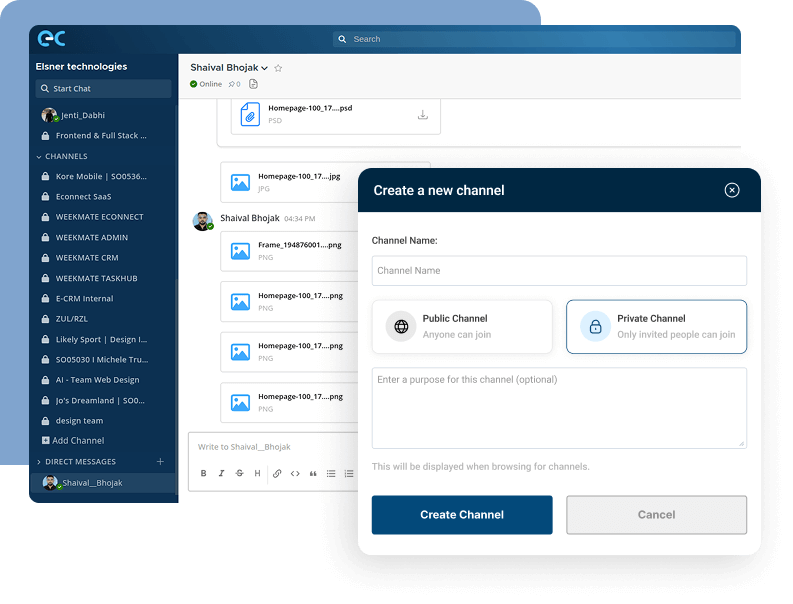The height and width of the screenshot is (604, 793).
Task: Select the Public Channel option
Action: (x=462, y=326)
